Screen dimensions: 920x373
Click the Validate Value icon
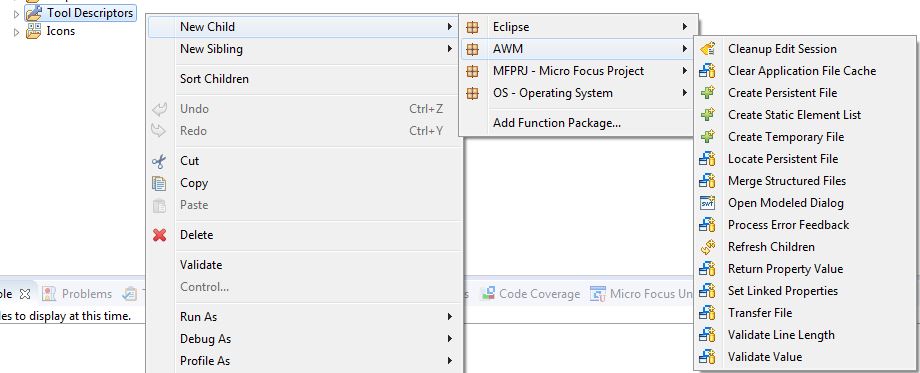coord(708,357)
